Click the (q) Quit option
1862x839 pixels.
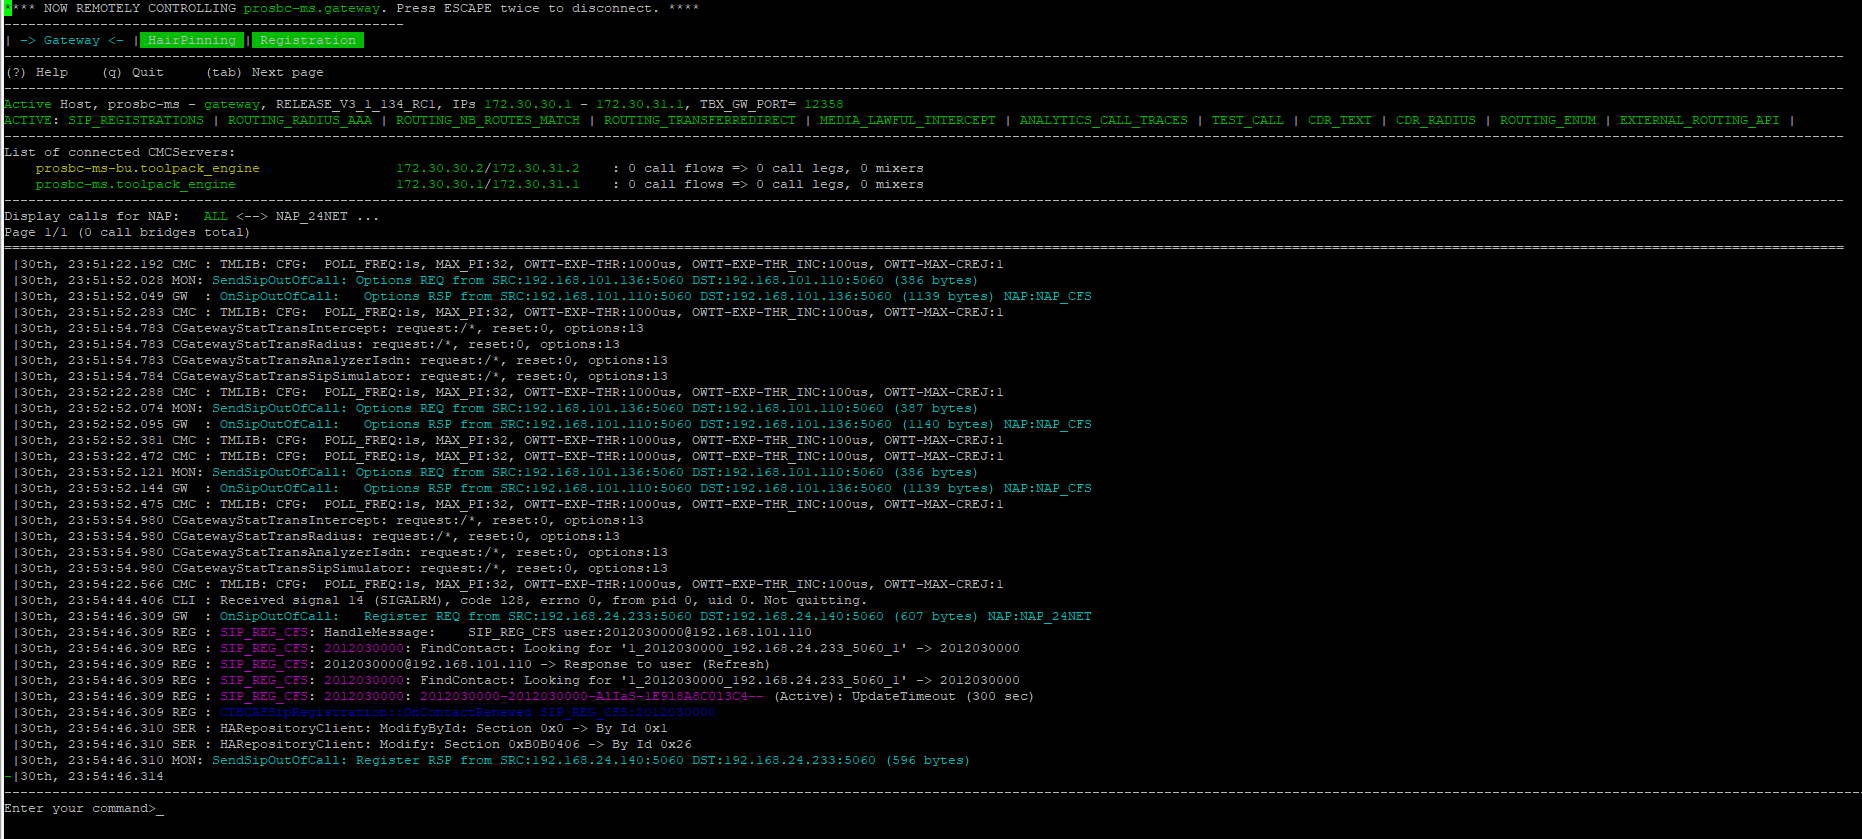point(132,72)
